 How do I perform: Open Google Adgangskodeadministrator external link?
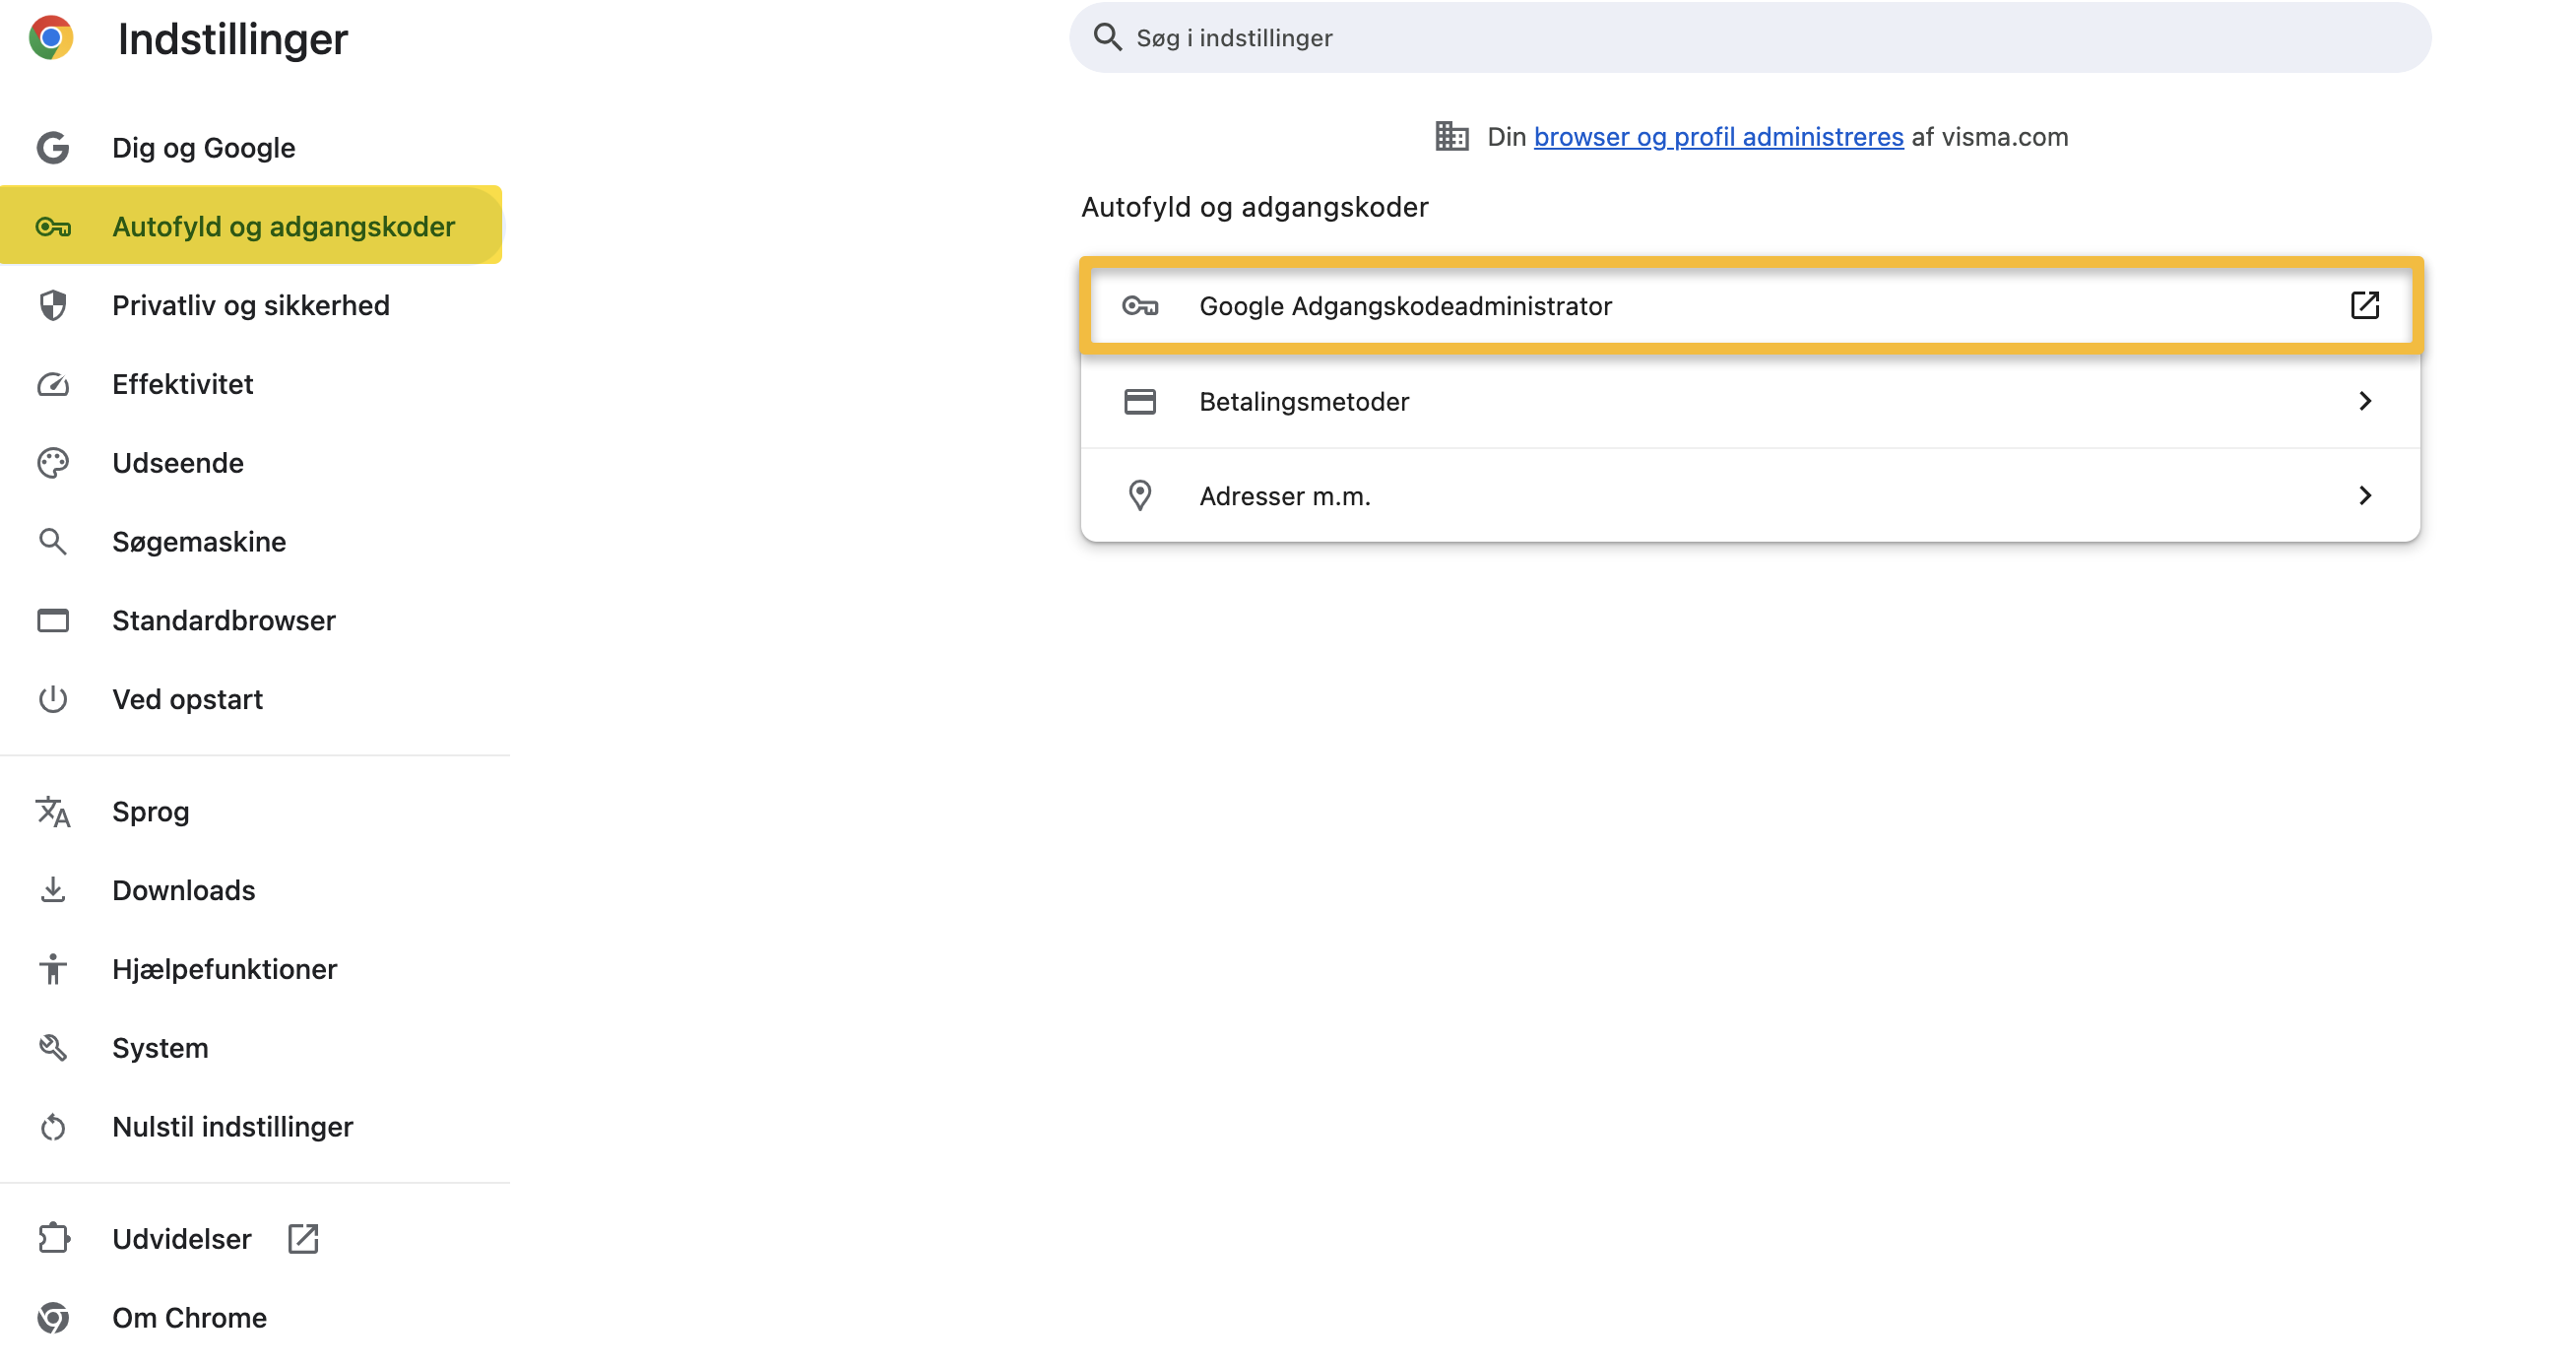2365,306
